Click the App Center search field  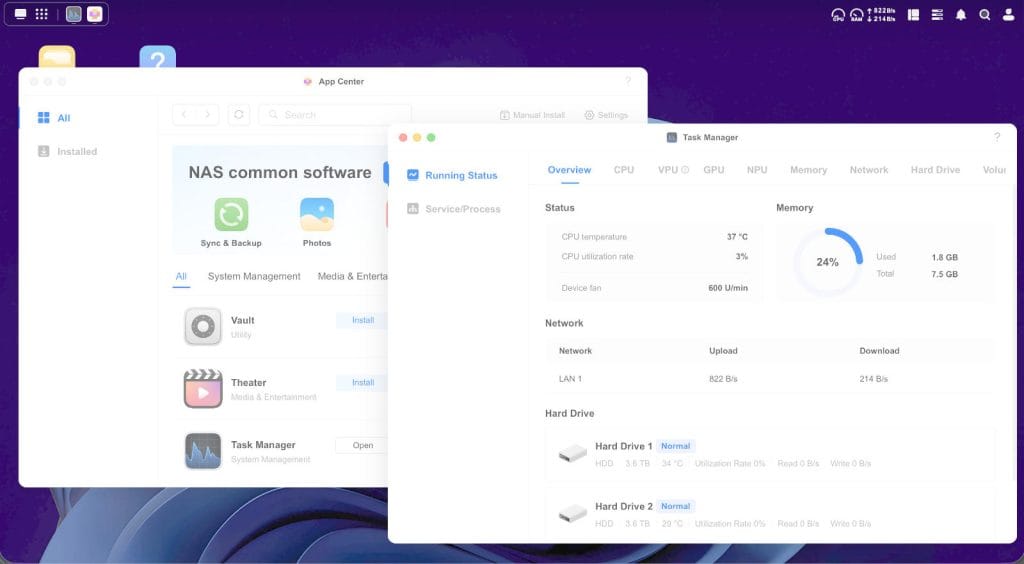(335, 115)
